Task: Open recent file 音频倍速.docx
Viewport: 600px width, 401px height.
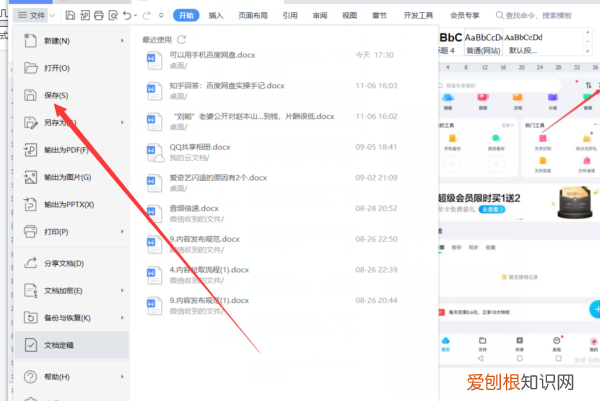Action: point(270,213)
